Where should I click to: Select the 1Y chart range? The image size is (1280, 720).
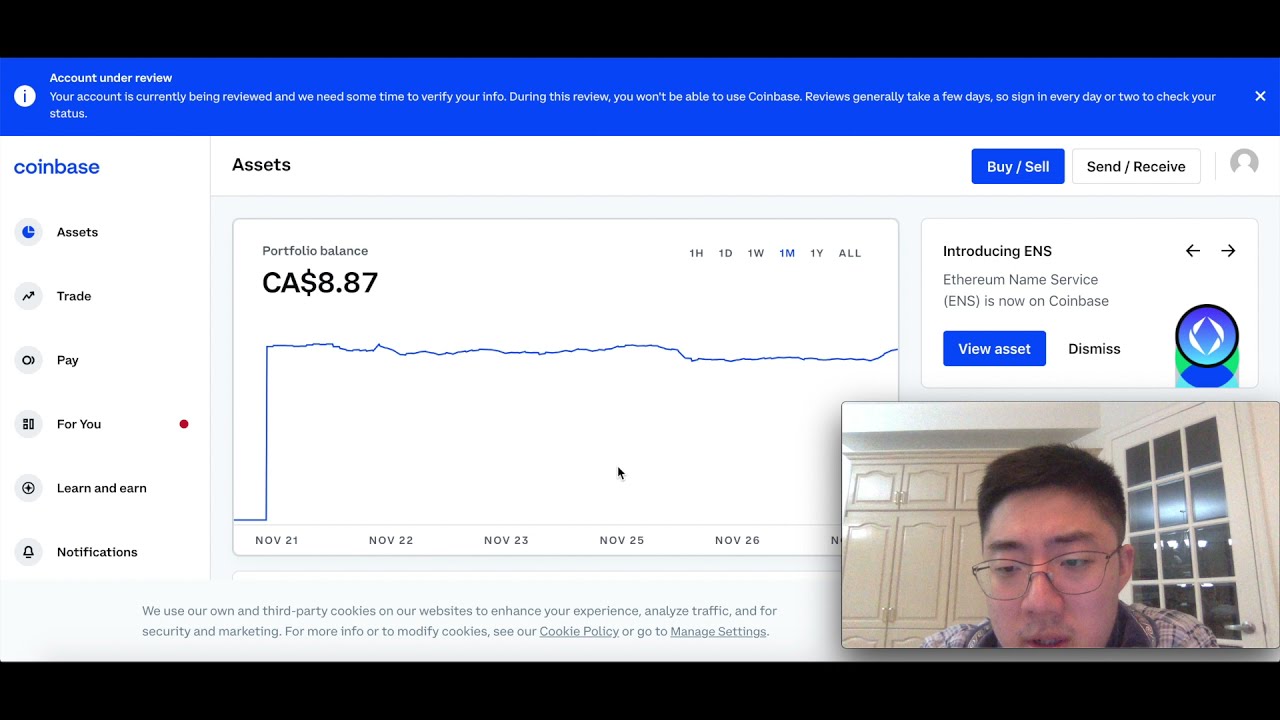(x=817, y=253)
